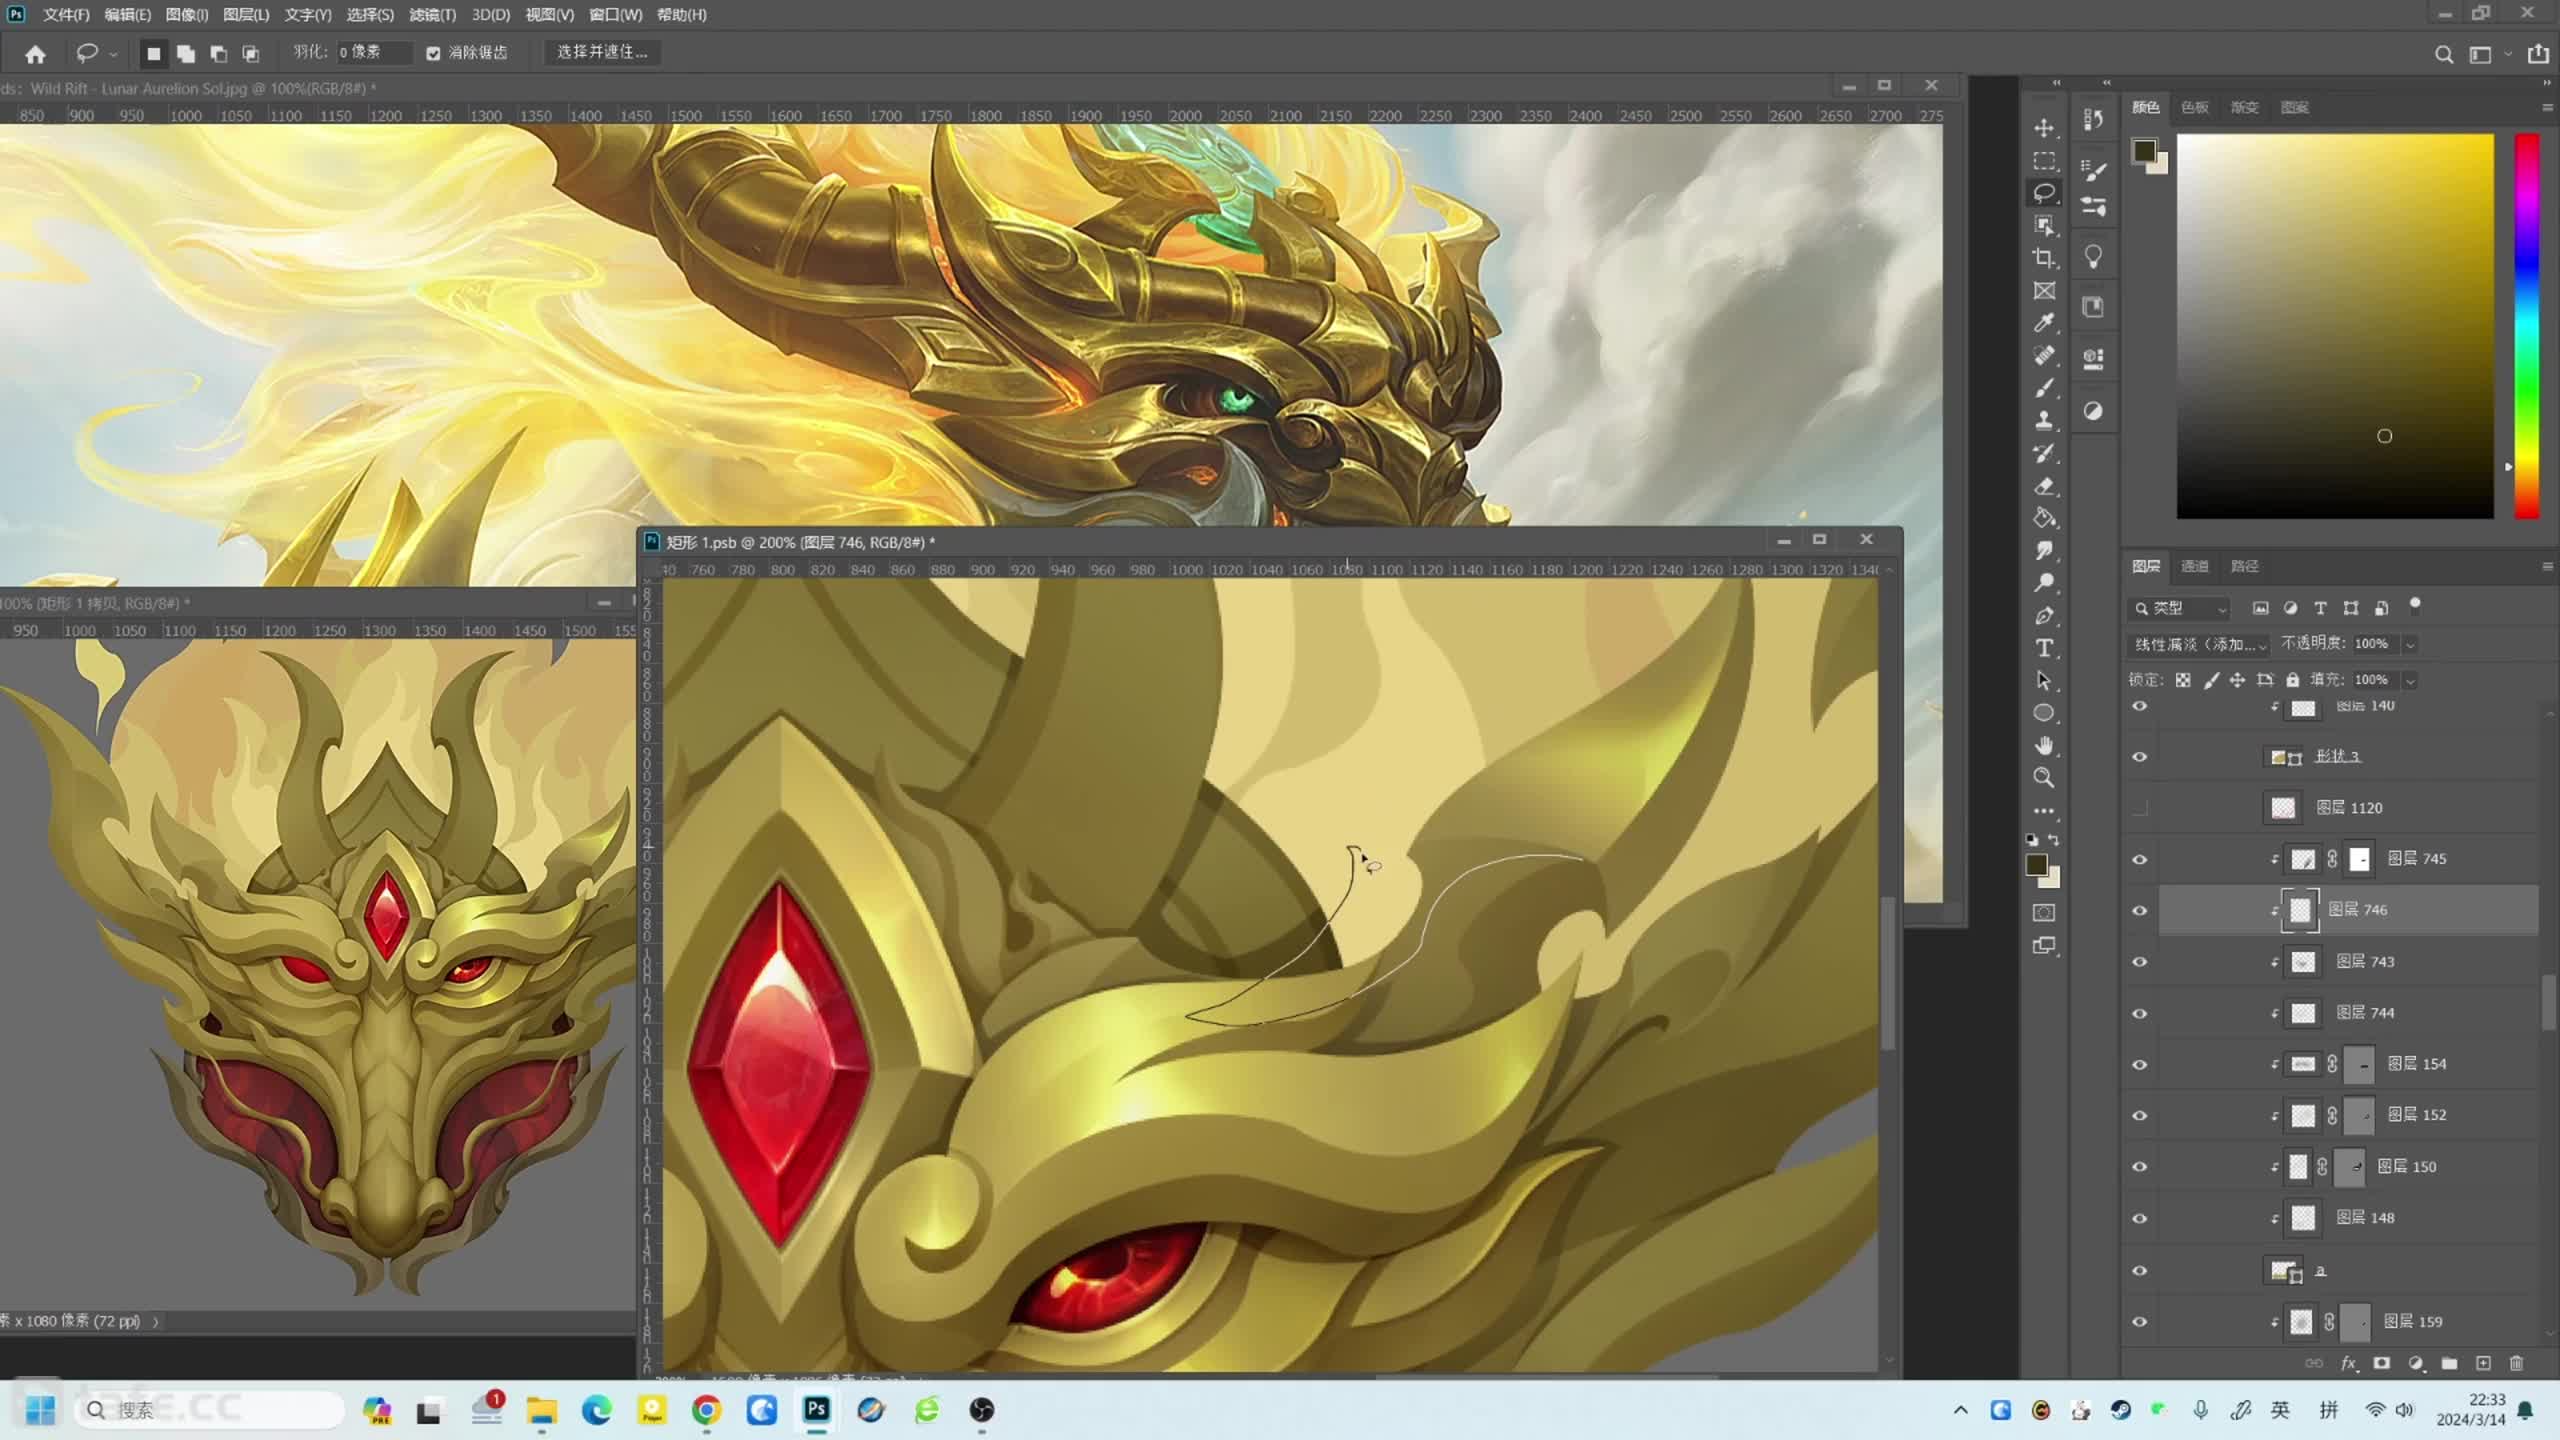Switch to the 通道 channels tab
This screenshot has height=1440, width=2560.
click(2194, 566)
